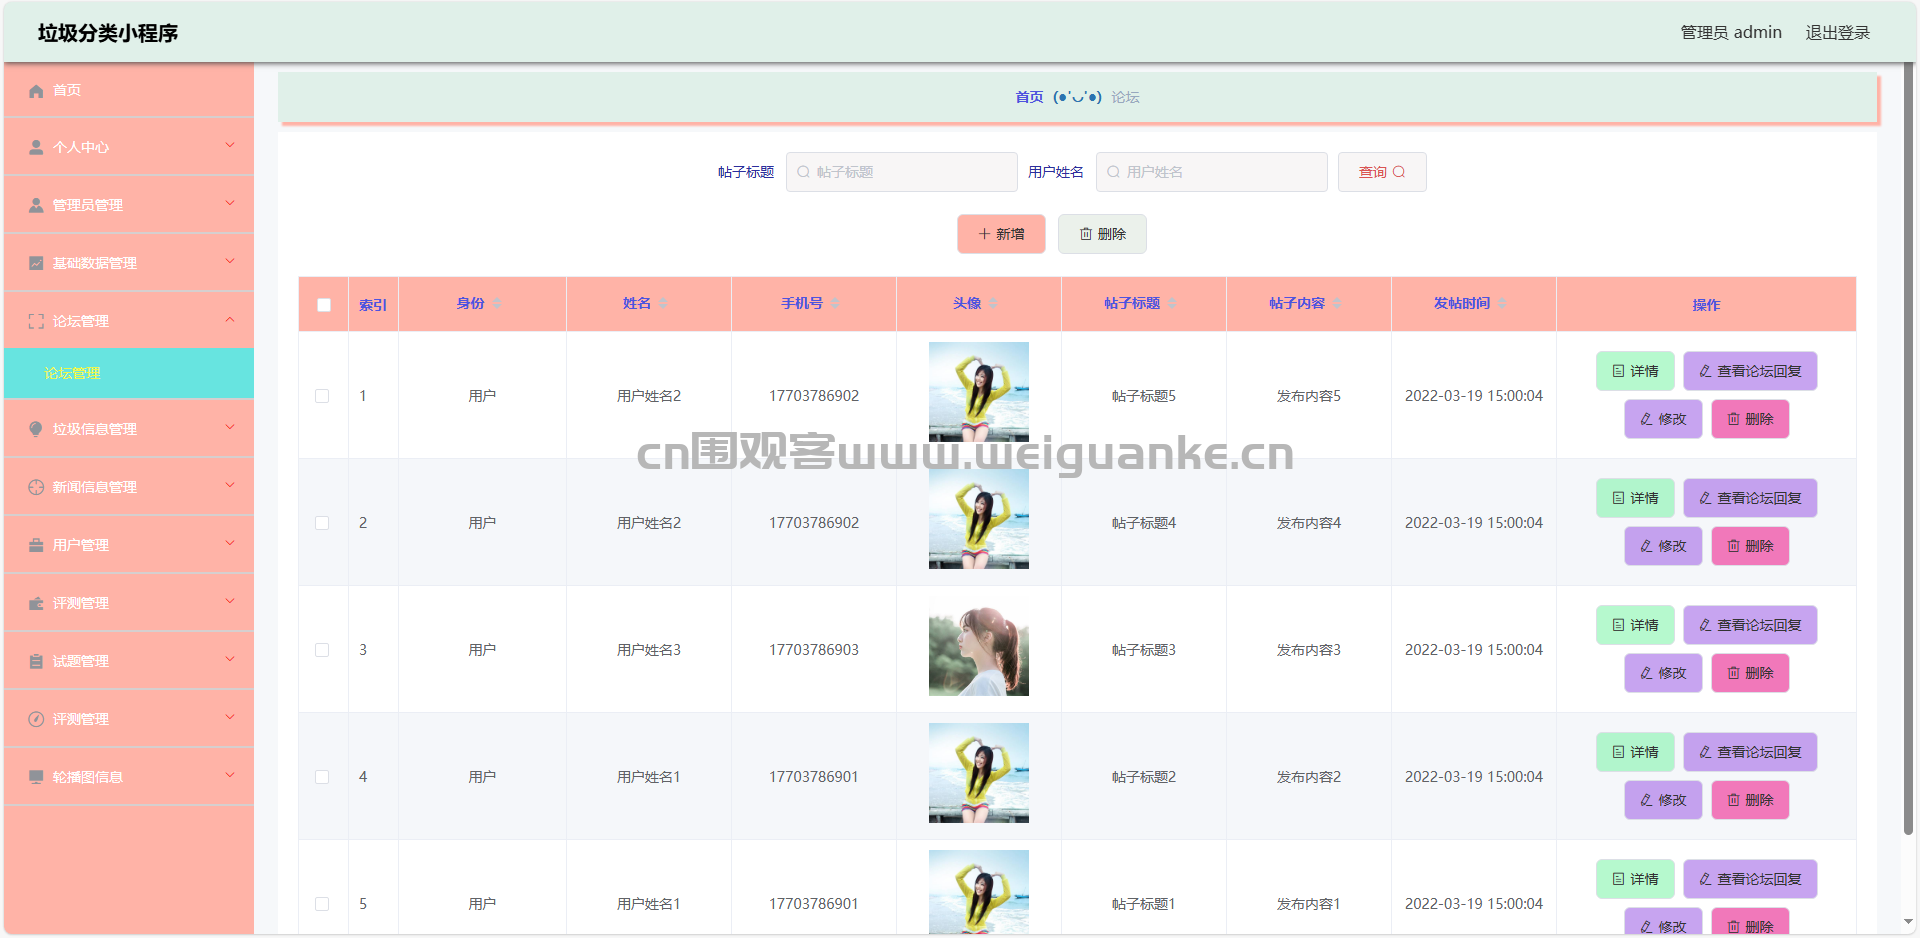Click the person icon next to 个人中心
The image size is (1920, 938).
[x=36, y=148]
